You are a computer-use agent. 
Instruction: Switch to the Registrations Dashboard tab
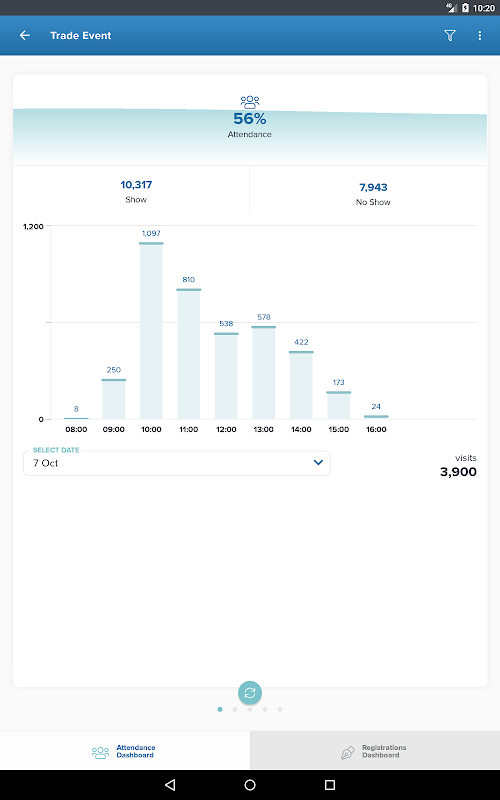point(375,751)
